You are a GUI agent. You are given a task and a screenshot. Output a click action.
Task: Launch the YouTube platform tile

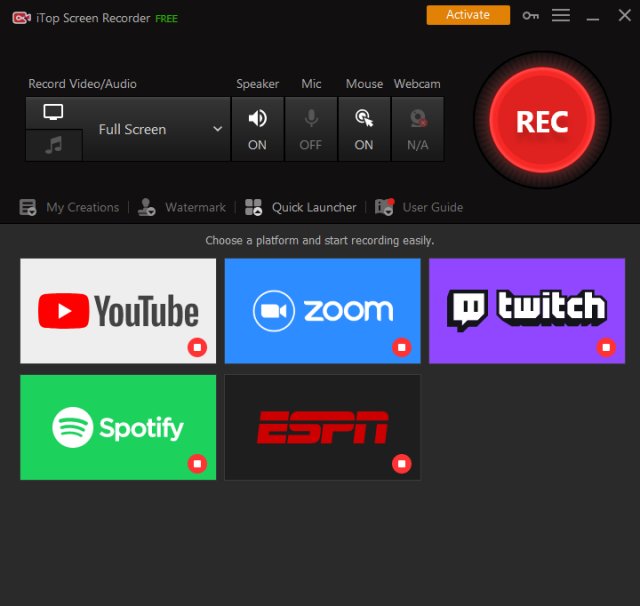pos(118,311)
